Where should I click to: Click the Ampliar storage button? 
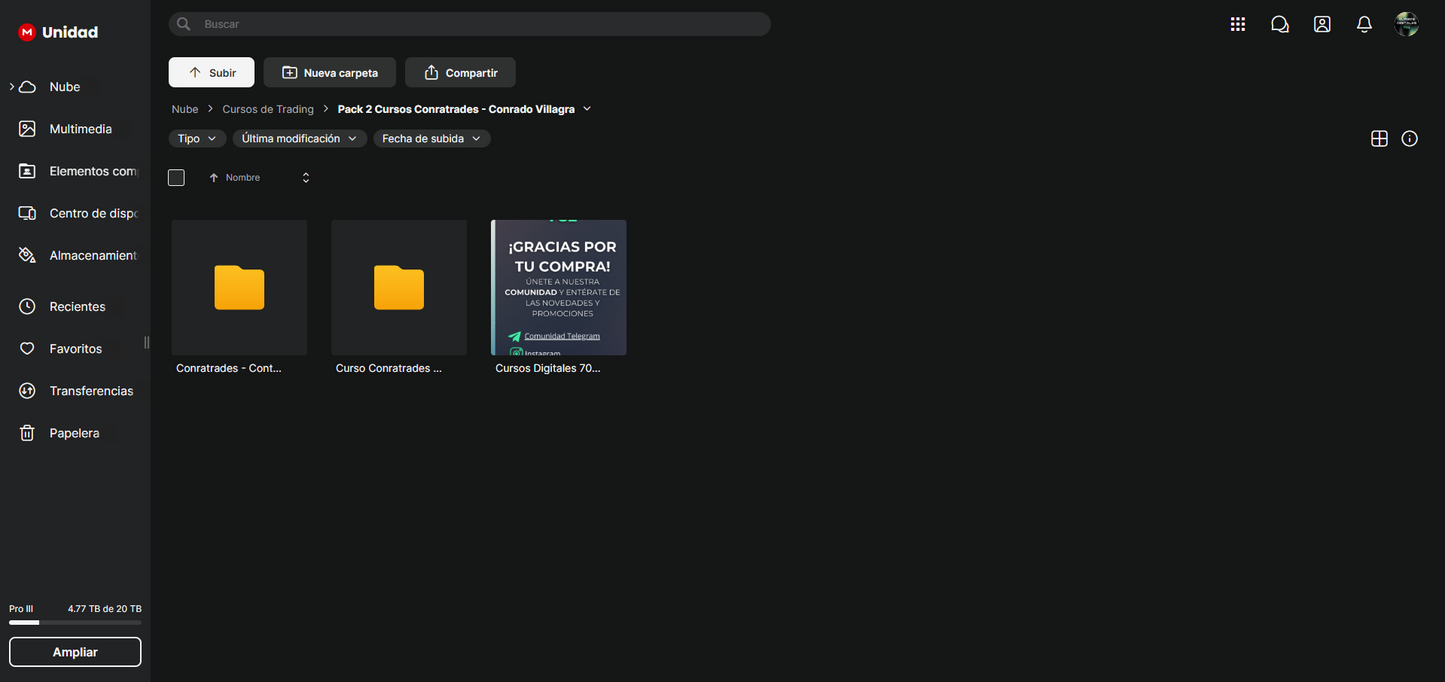click(x=75, y=652)
